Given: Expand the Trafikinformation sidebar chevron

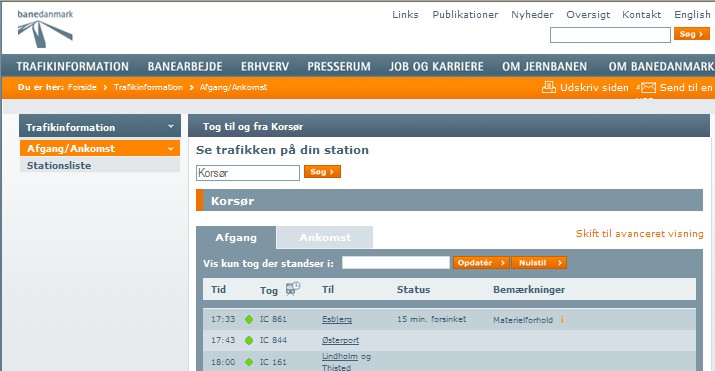Looking at the screenshot, I should click(171, 127).
